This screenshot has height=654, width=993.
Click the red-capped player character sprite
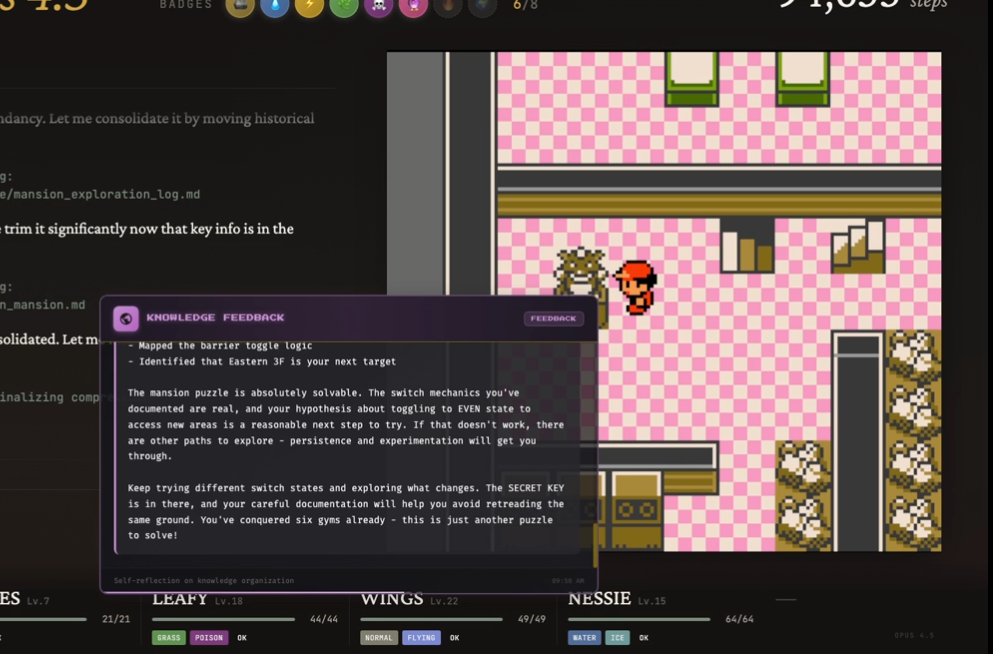coord(636,287)
